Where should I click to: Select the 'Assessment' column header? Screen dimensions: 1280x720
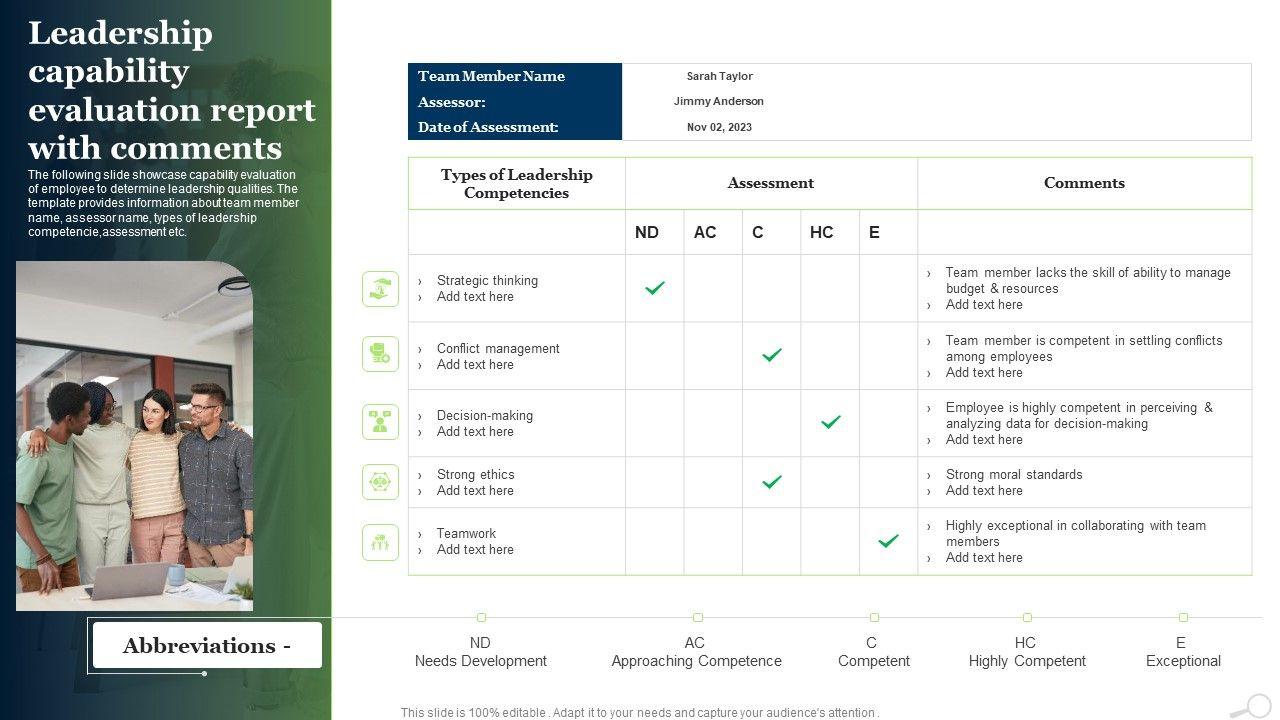(771, 183)
